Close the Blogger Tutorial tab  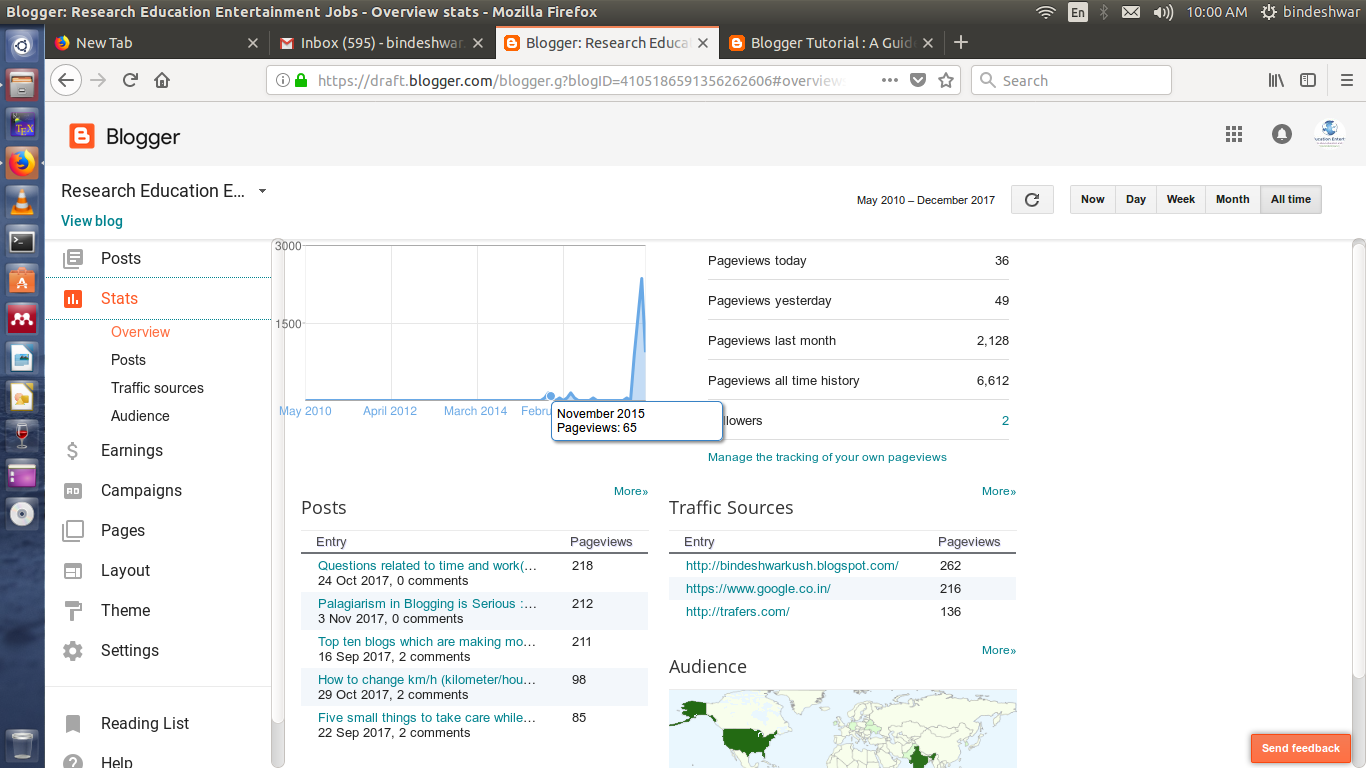click(928, 43)
